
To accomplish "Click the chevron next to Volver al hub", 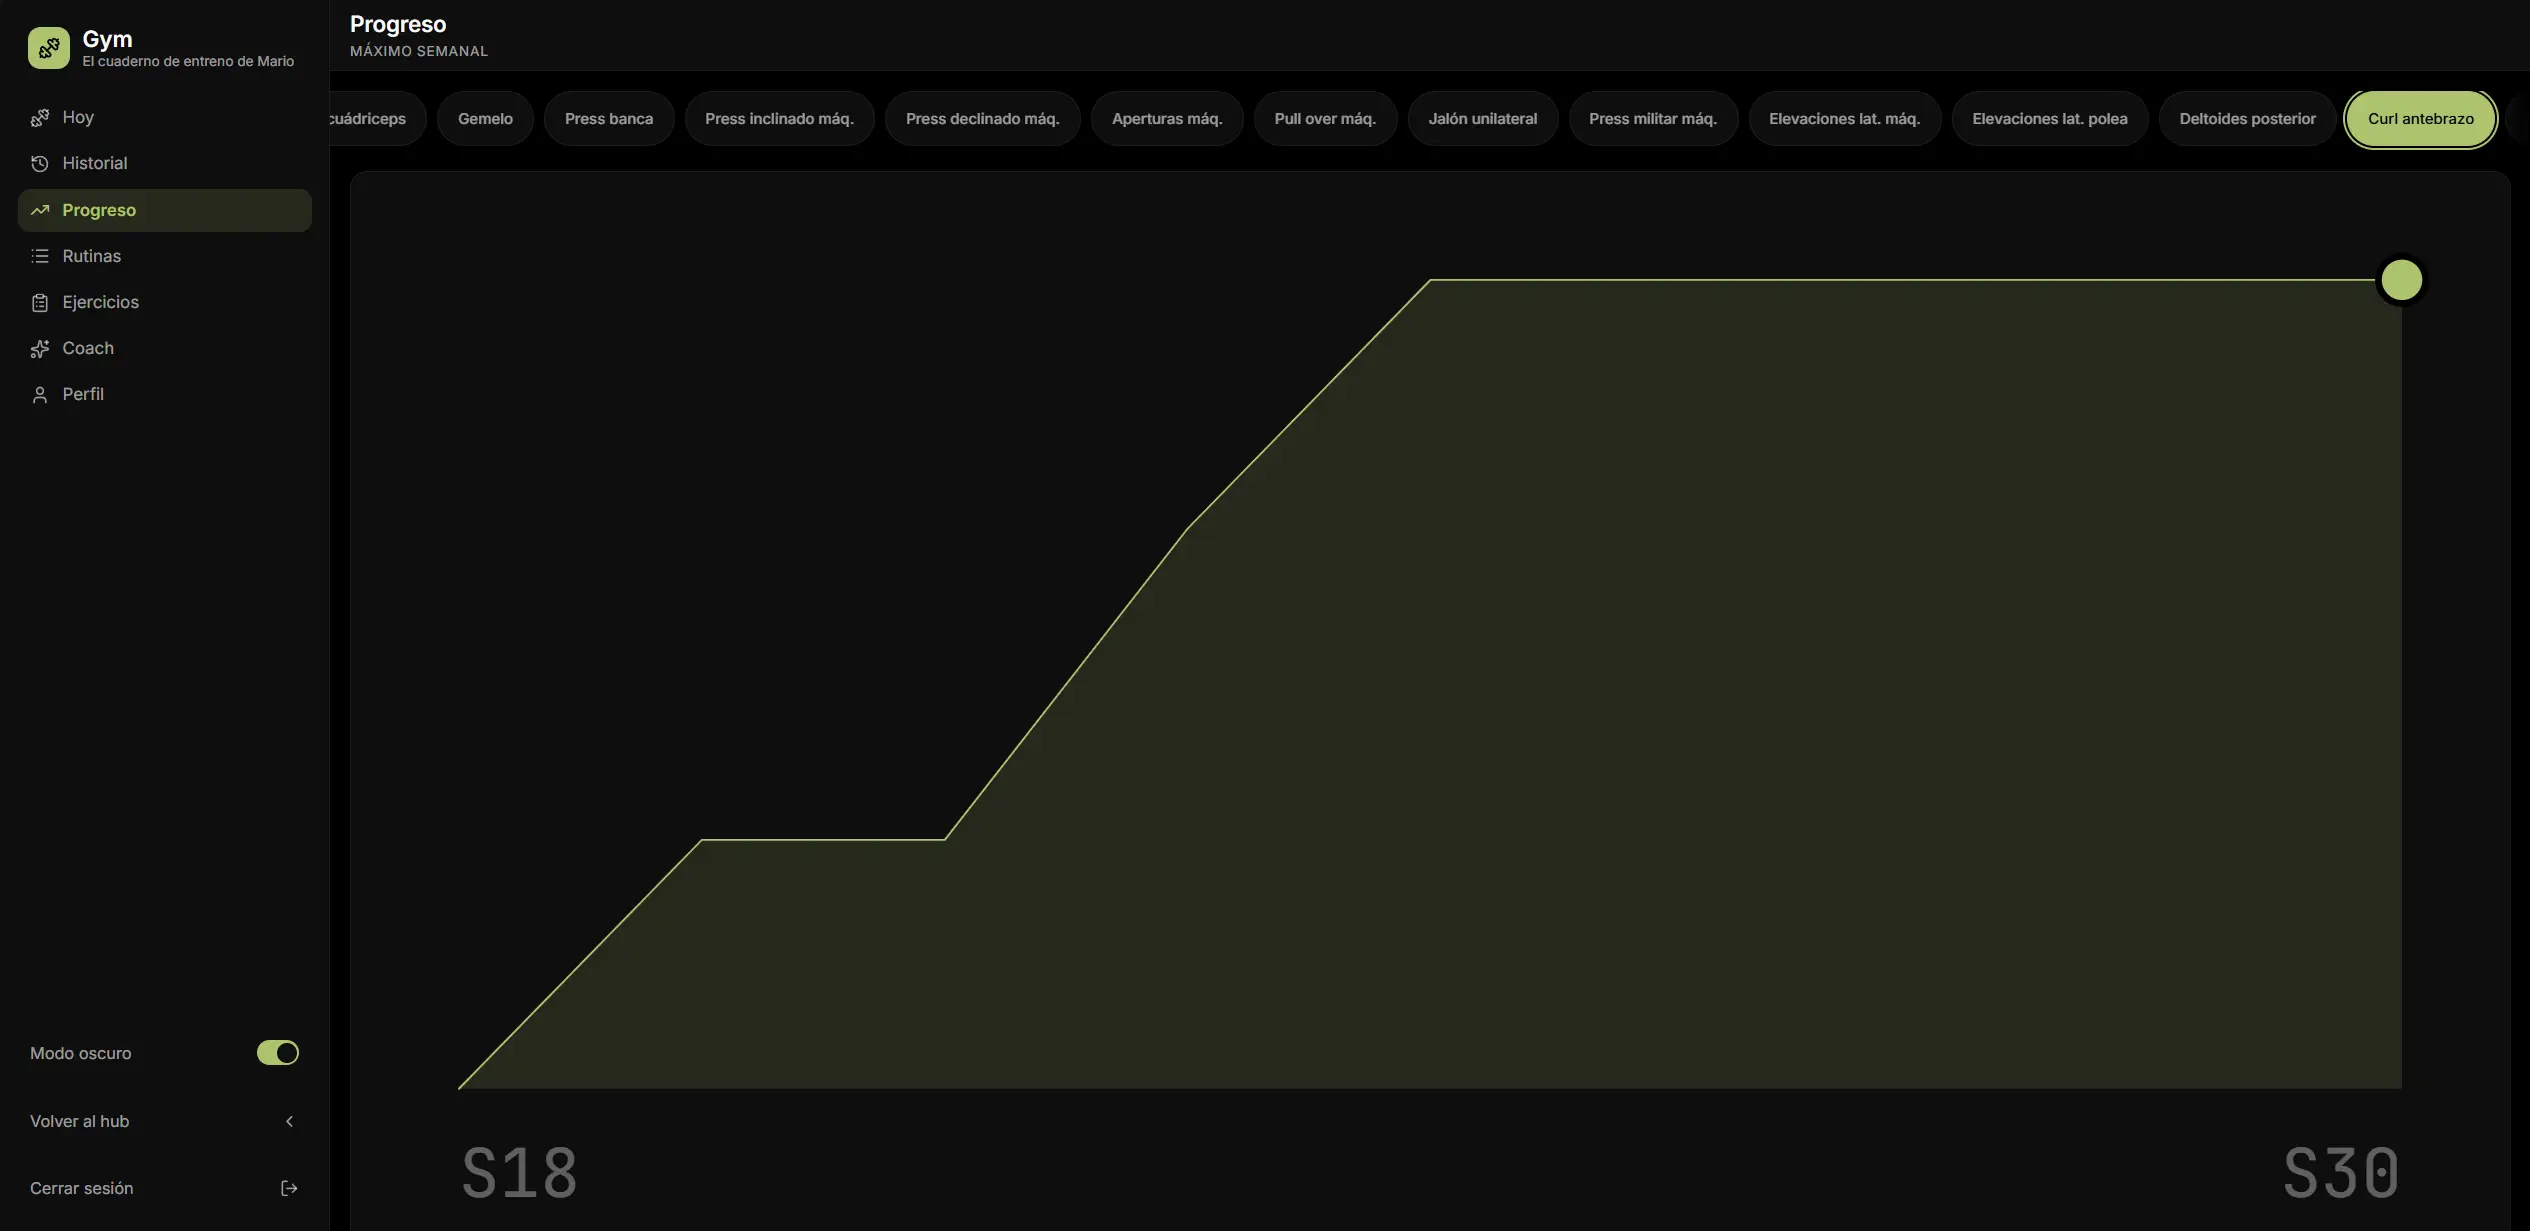I will (x=289, y=1121).
